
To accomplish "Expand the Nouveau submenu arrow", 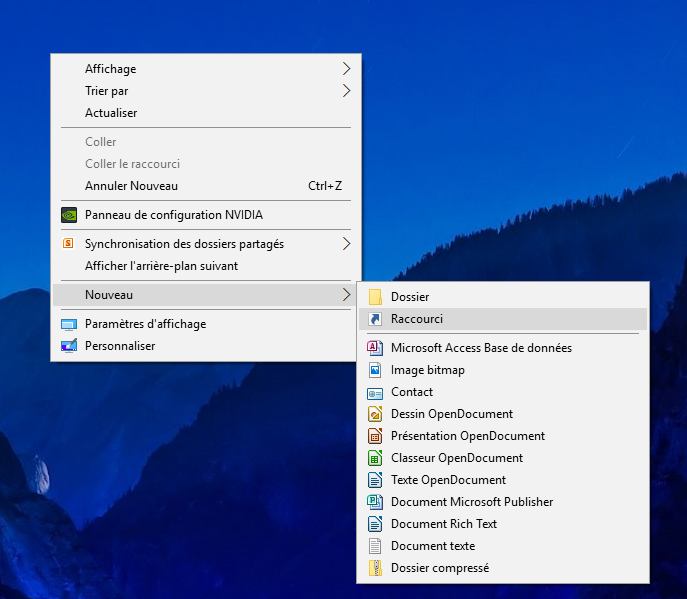I will [x=346, y=295].
